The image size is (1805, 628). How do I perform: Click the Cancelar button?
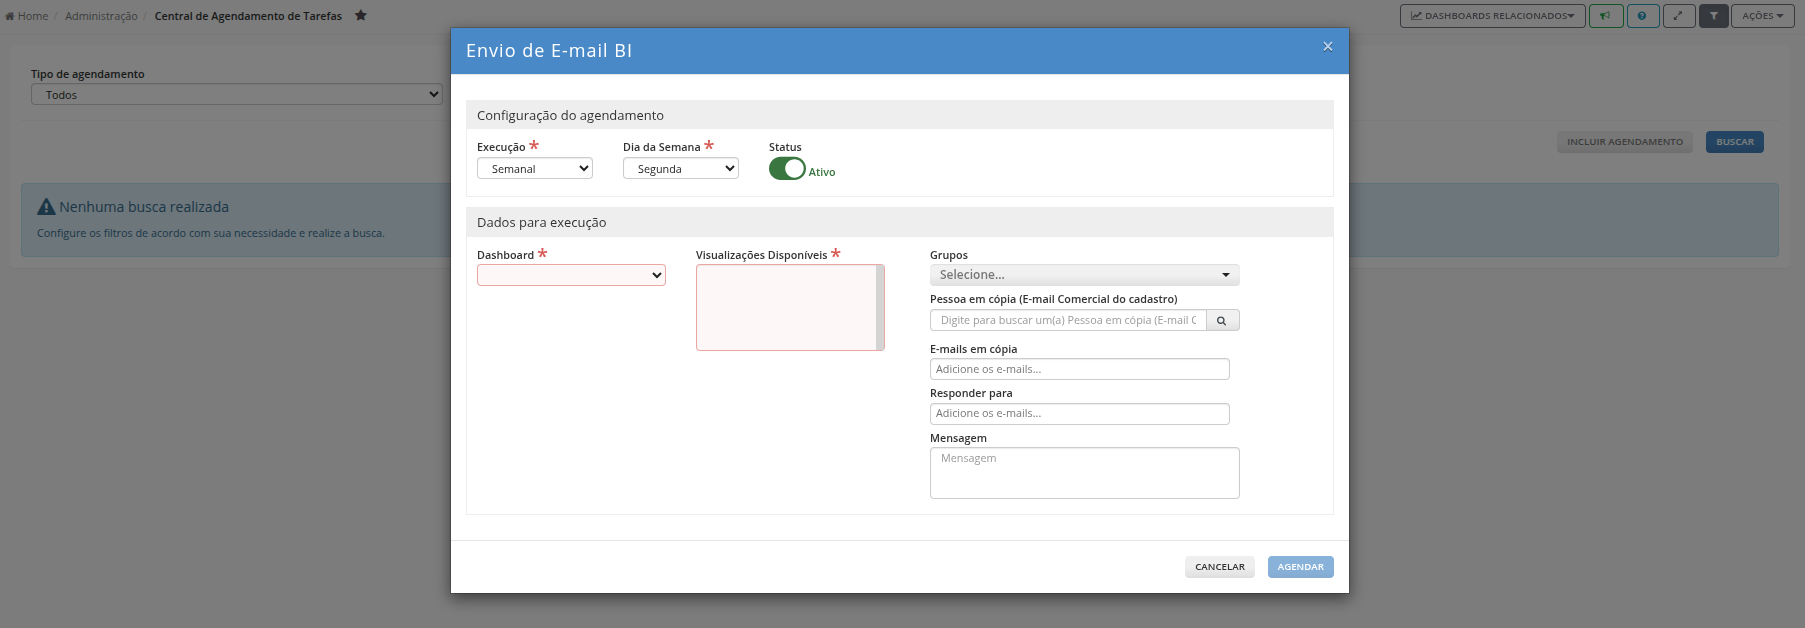tap(1220, 567)
